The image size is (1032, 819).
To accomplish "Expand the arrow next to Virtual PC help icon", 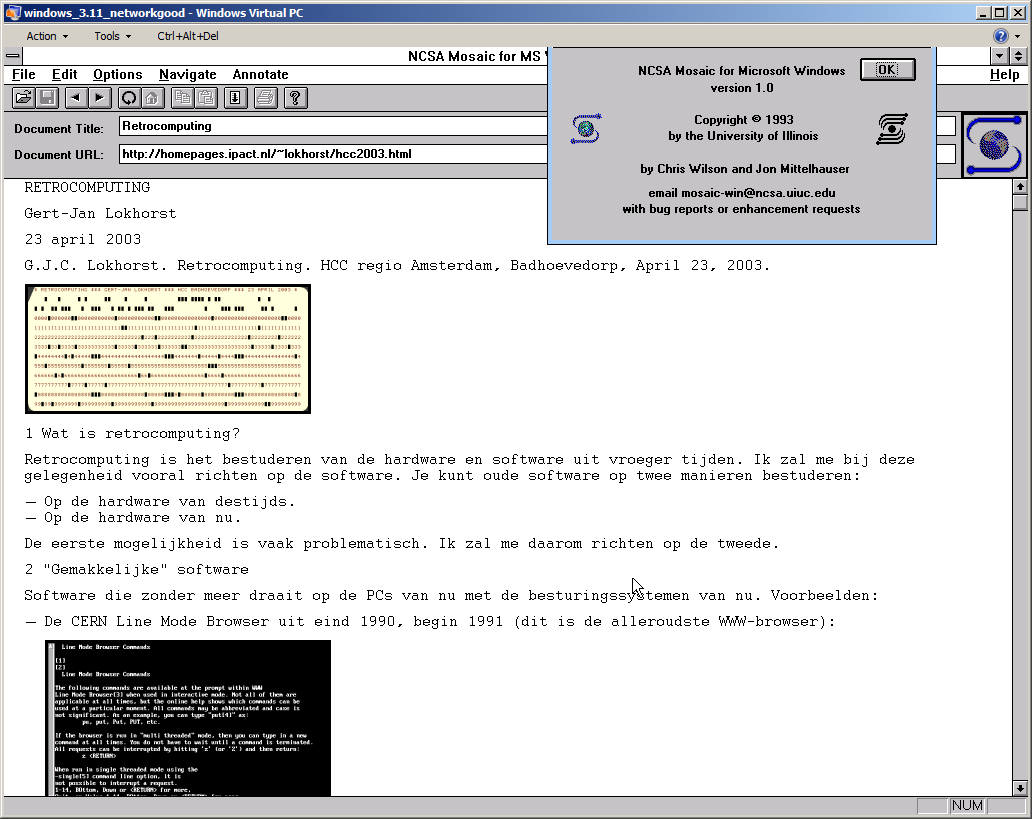I will coord(1018,36).
